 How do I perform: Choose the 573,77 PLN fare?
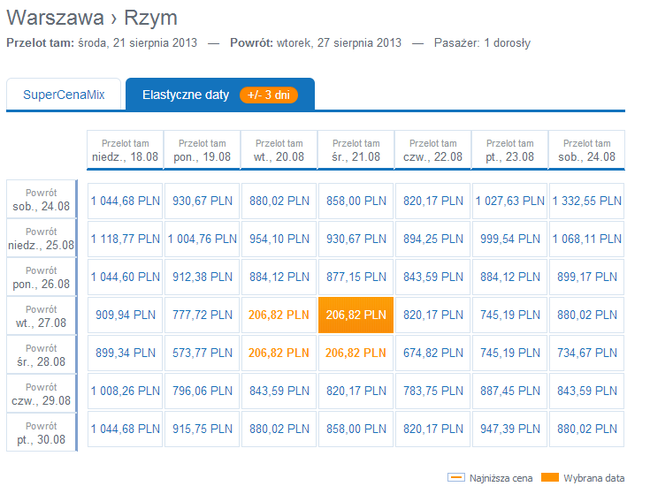(x=202, y=353)
